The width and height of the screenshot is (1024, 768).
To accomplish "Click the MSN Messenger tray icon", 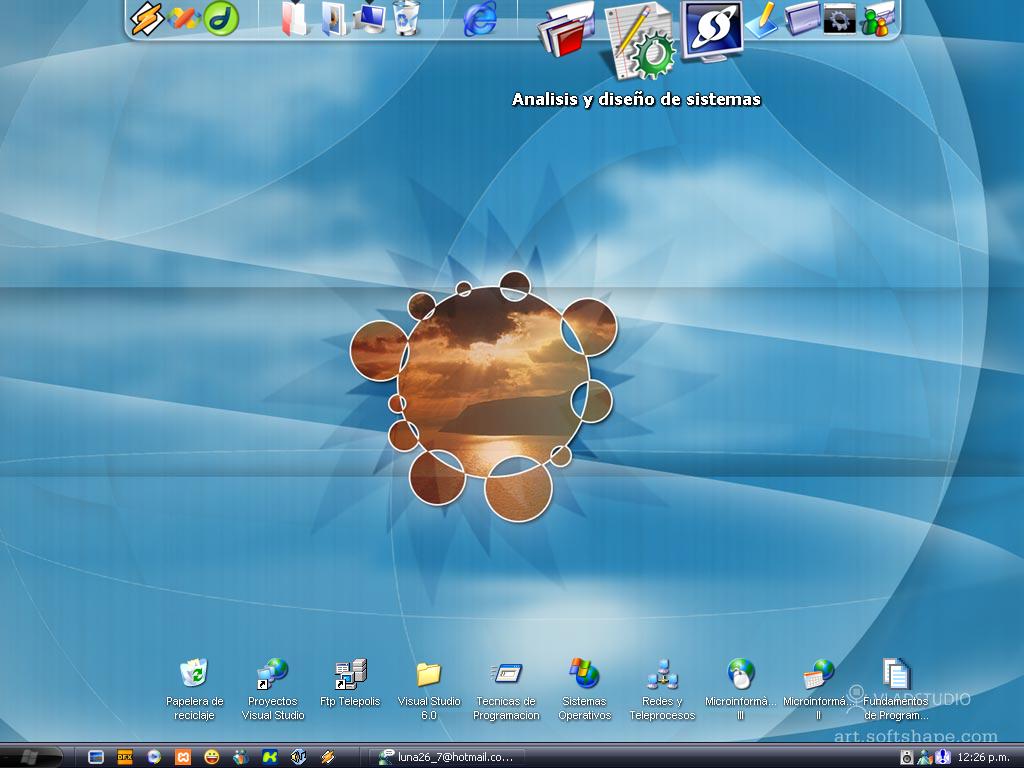I will coord(925,758).
